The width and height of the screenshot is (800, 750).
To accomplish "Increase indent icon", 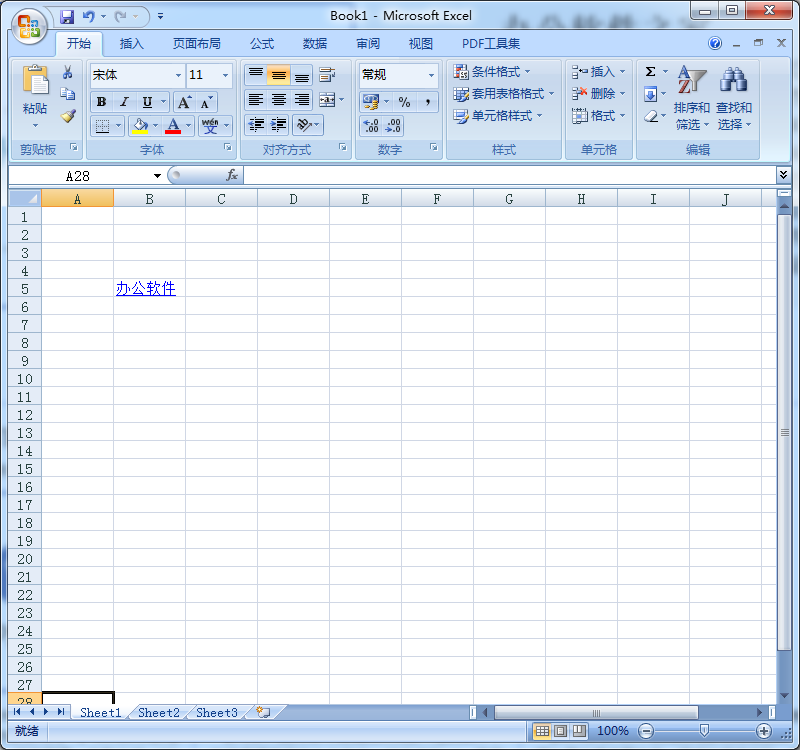I will click(279, 125).
